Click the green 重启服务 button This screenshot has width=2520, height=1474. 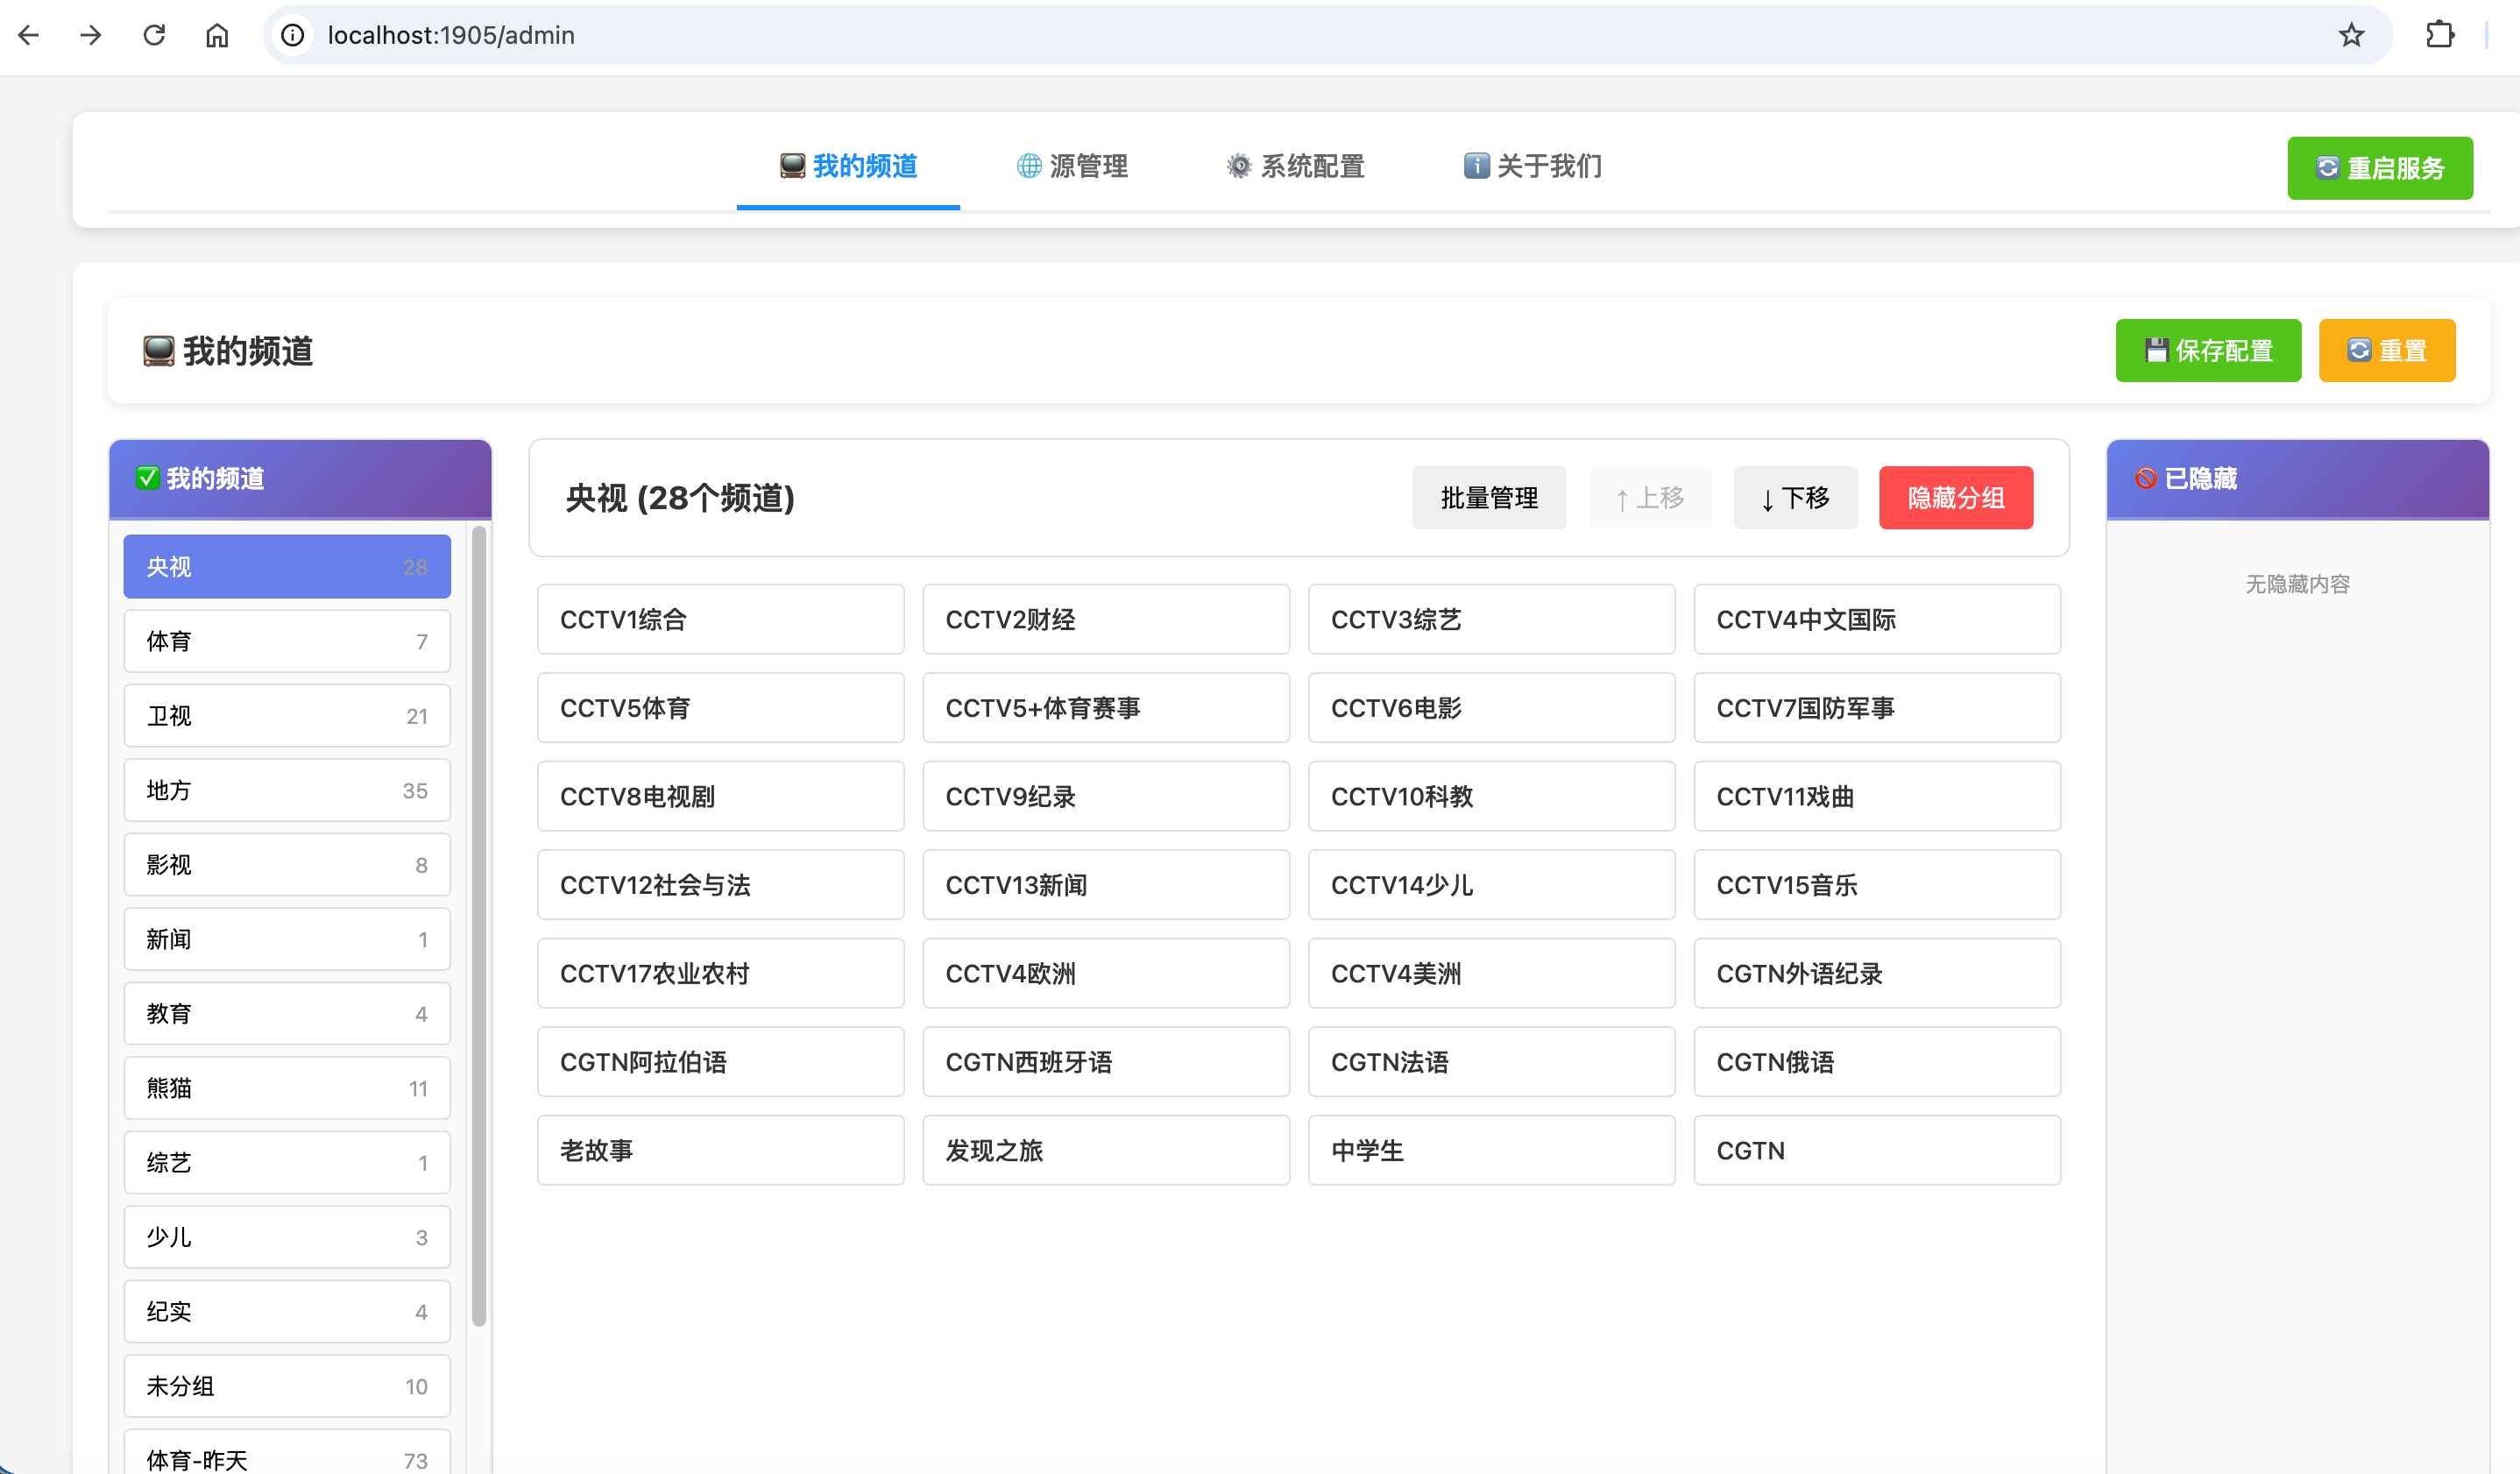2379,168
